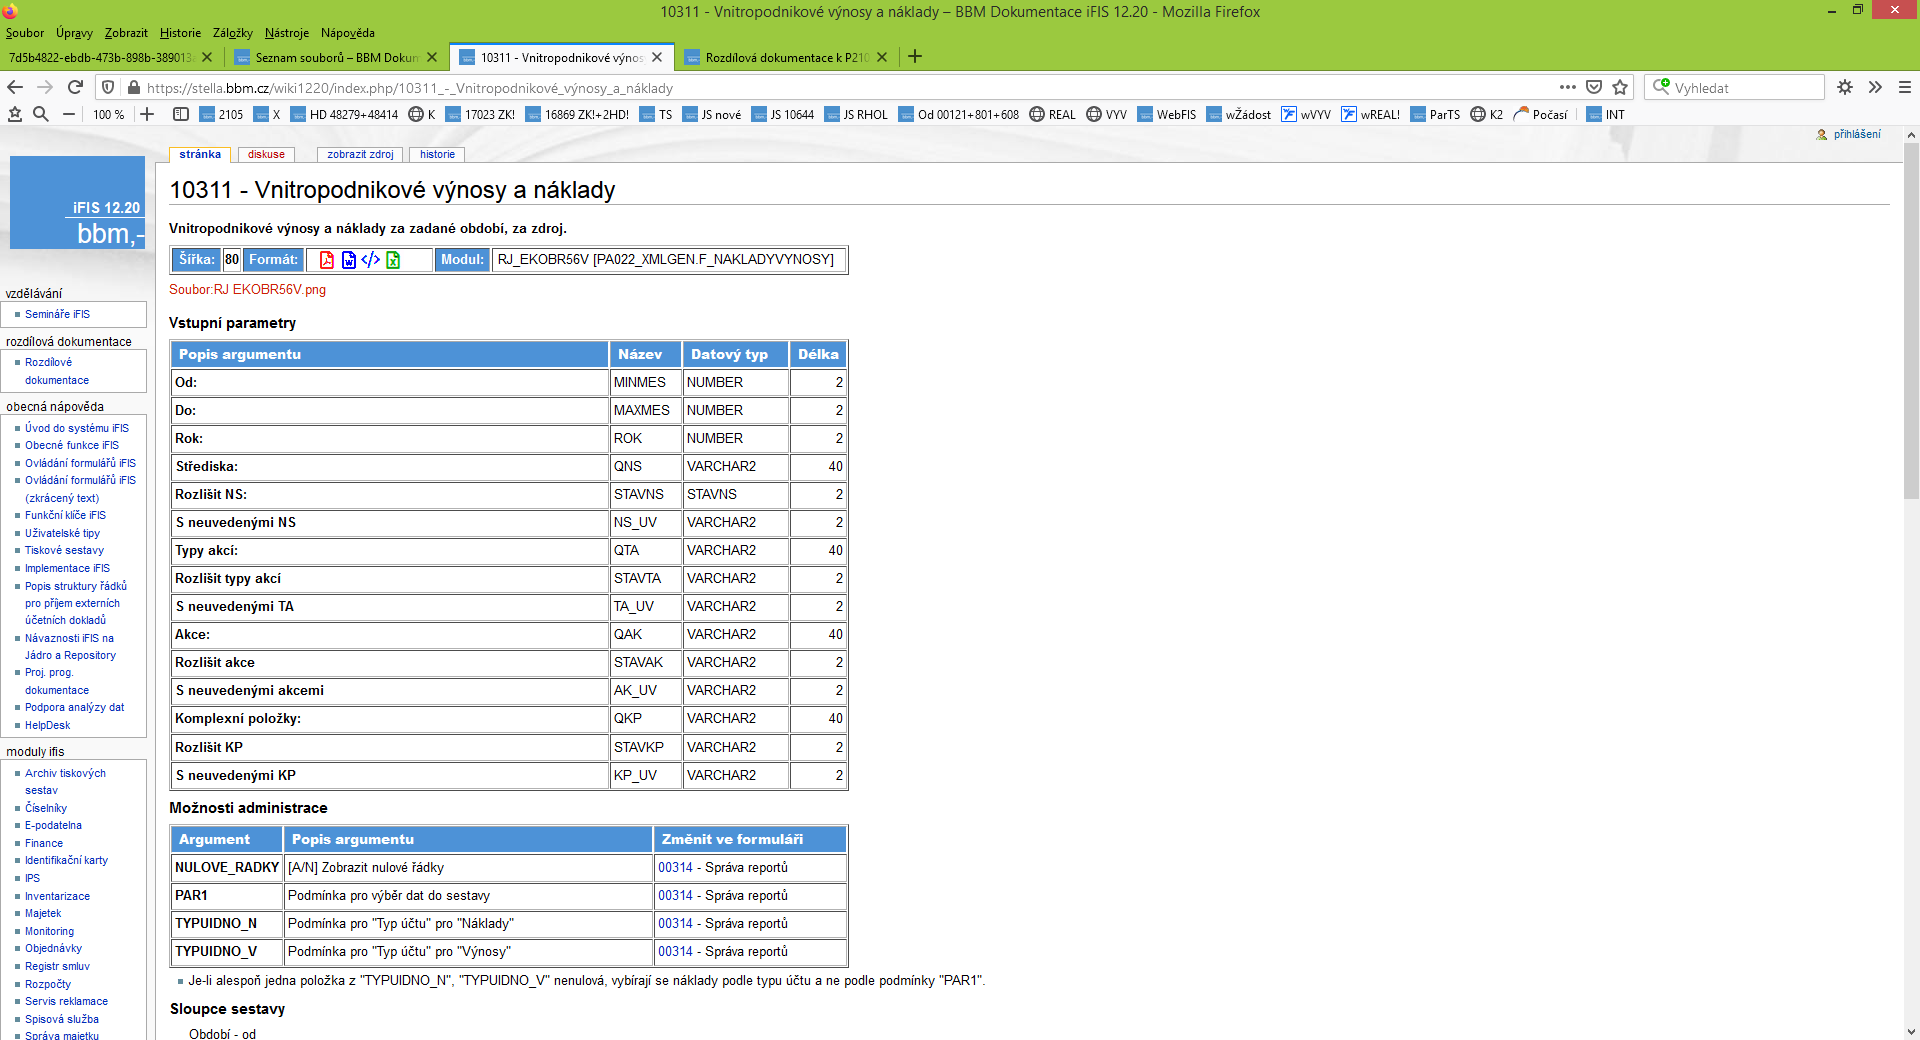Viewport: 1920px width, 1040px height.
Task: Toggle the sidebar panel icon
Action: click(x=181, y=114)
